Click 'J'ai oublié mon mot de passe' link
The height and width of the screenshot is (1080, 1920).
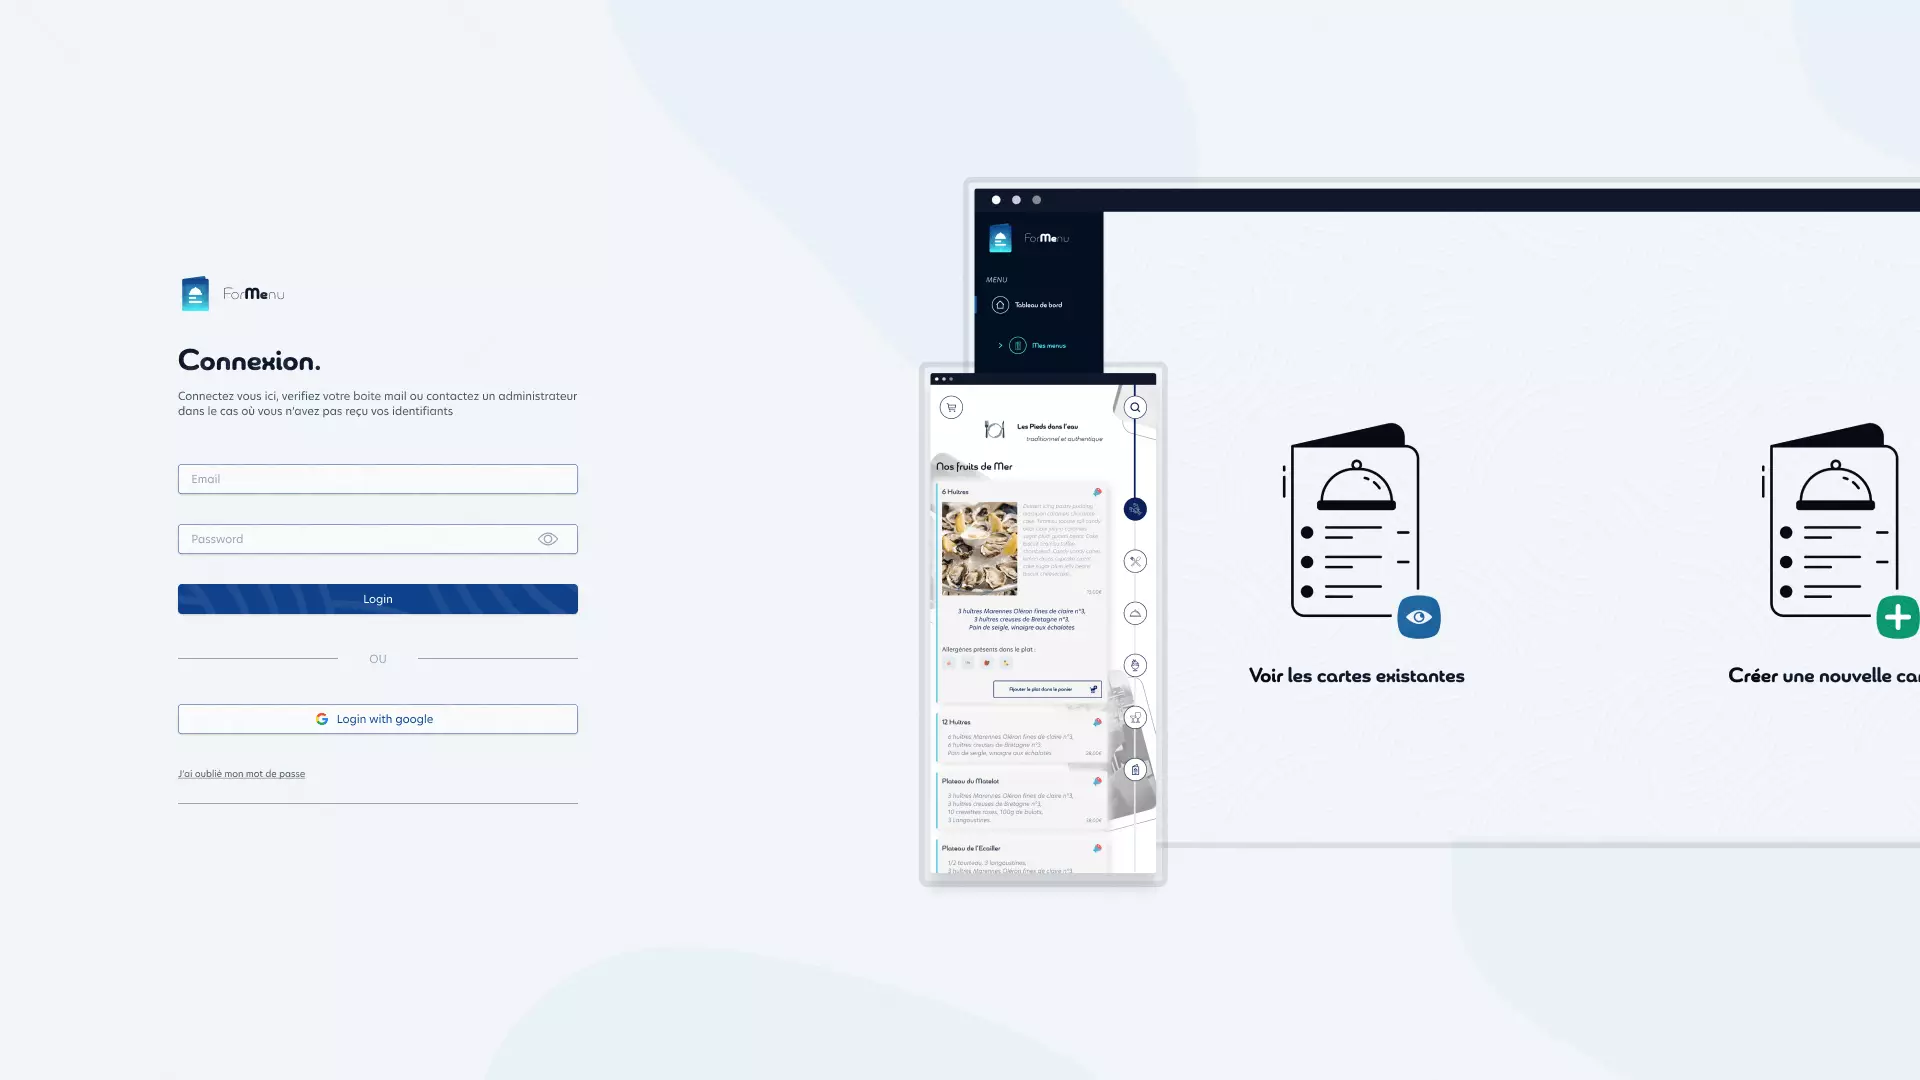click(x=241, y=773)
